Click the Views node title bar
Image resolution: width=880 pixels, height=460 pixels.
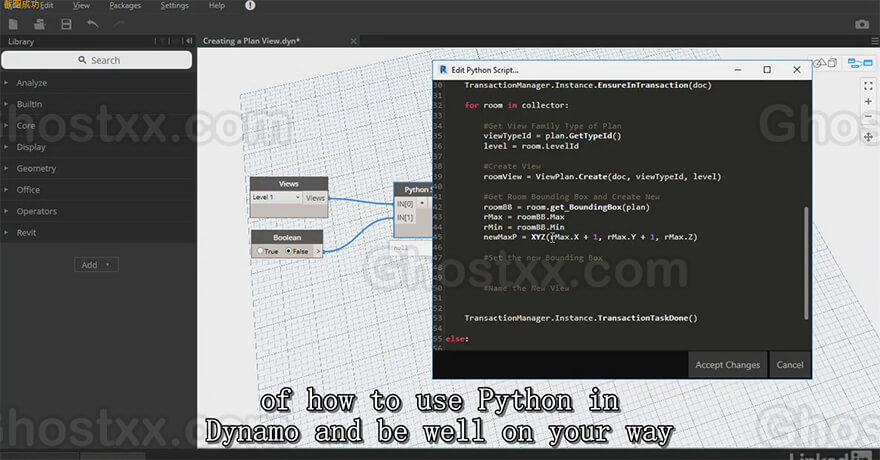coord(288,183)
